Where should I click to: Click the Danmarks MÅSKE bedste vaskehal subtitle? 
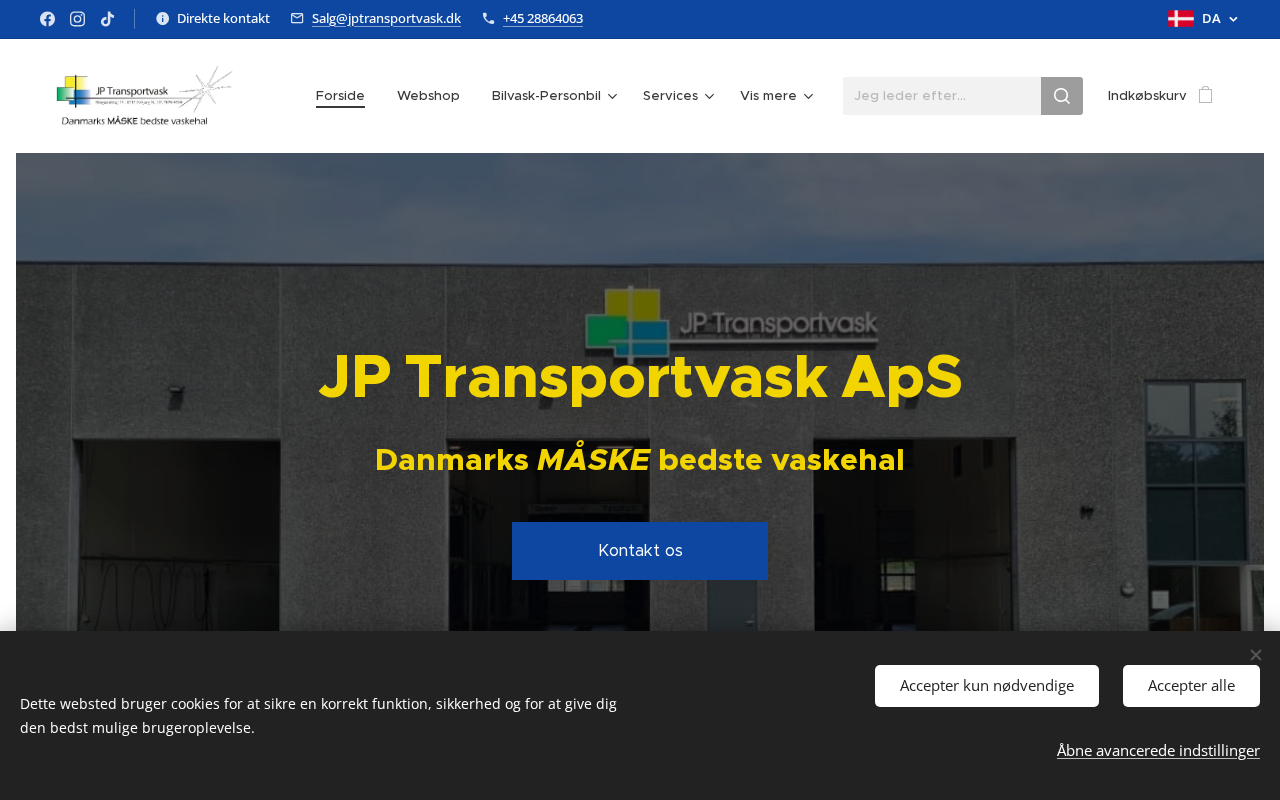[640, 460]
